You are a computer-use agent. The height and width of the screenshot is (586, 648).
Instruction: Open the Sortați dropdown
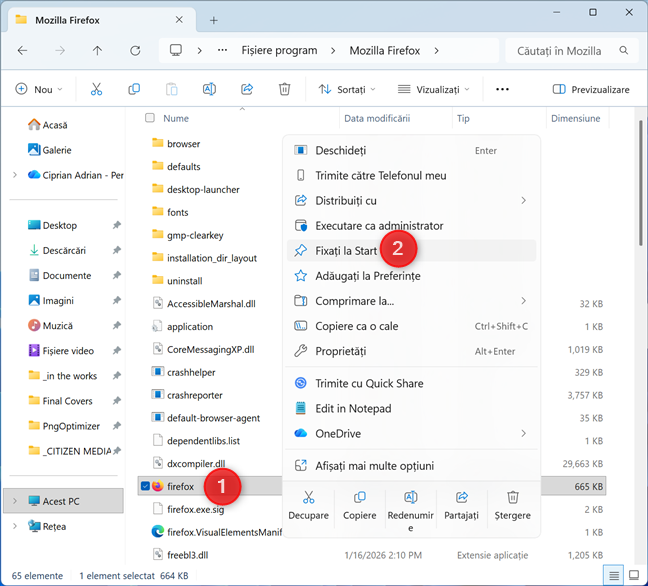click(x=347, y=89)
